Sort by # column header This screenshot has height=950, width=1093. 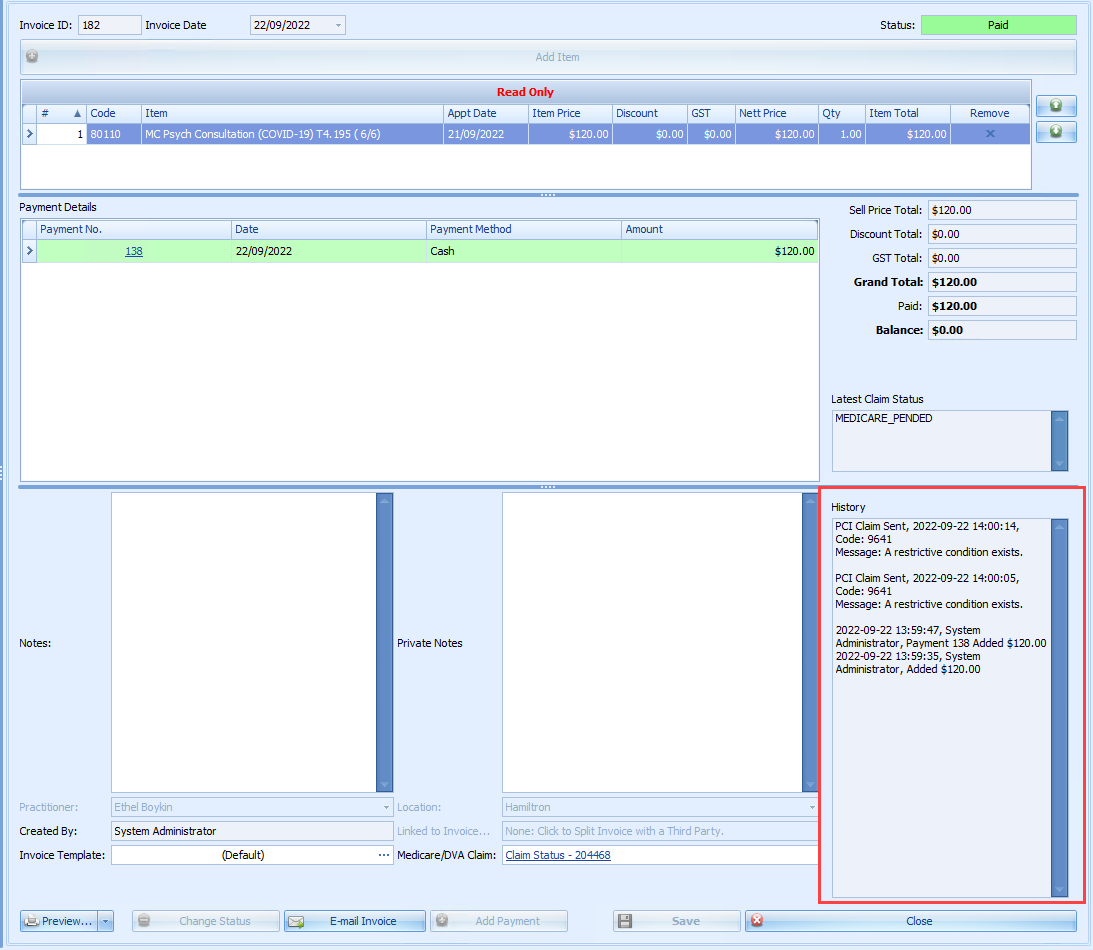(x=61, y=113)
